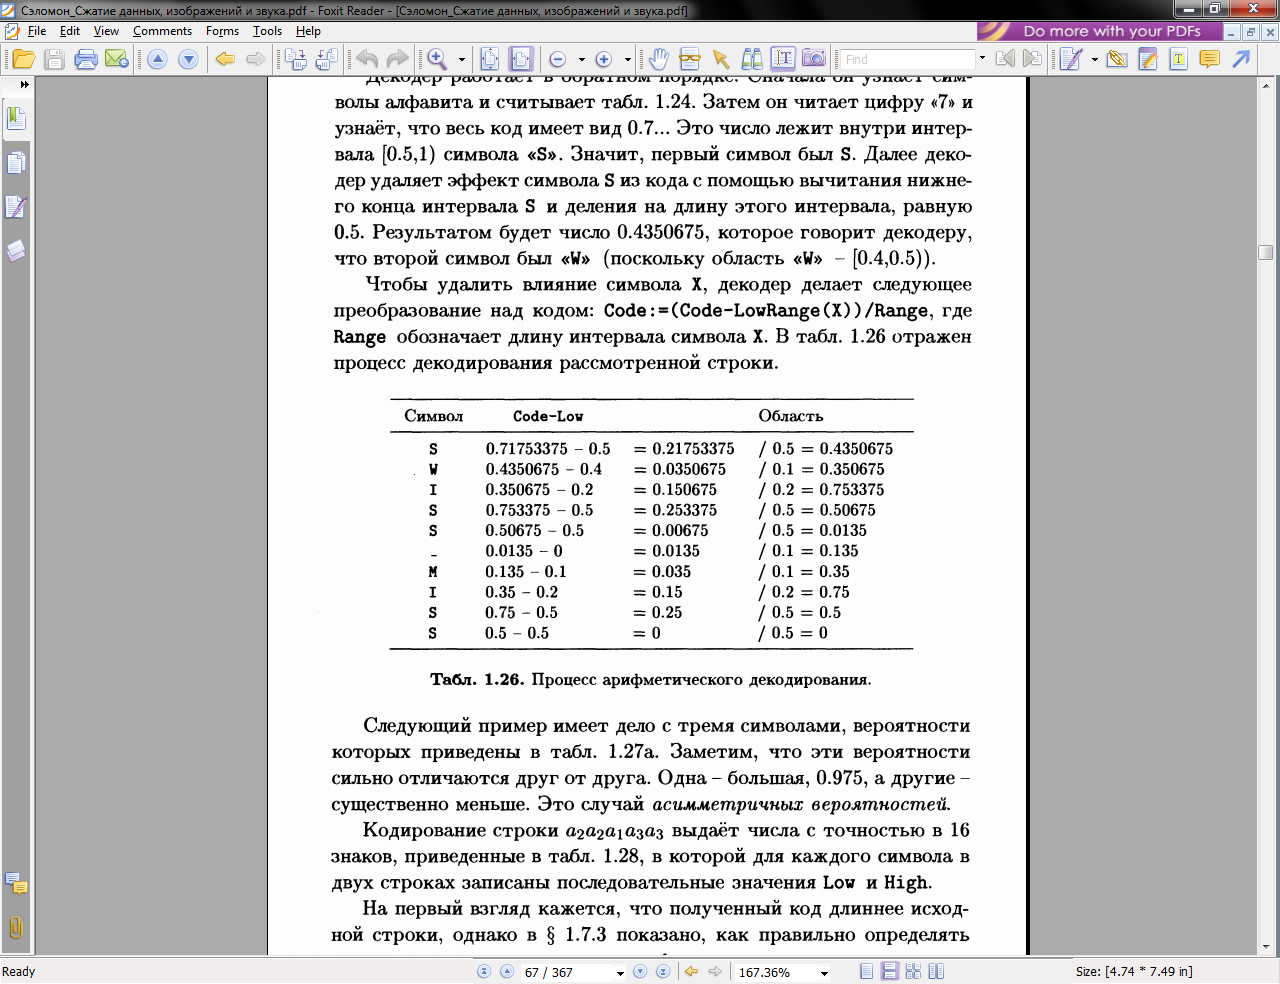Screen dimensions: 1280x984
Task: Open the Bookmarks panel in sidebar
Action: tap(15, 118)
